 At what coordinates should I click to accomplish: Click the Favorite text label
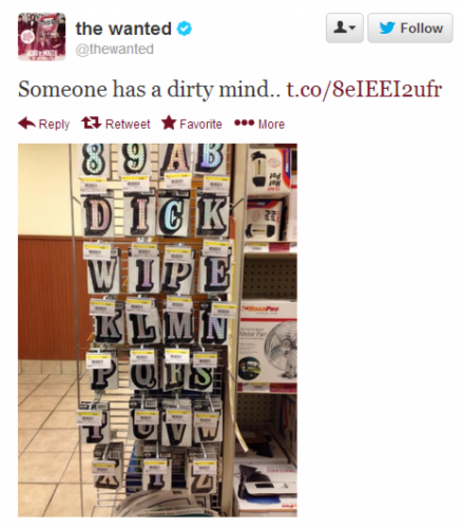pyautogui.click(x=201, y=124)
